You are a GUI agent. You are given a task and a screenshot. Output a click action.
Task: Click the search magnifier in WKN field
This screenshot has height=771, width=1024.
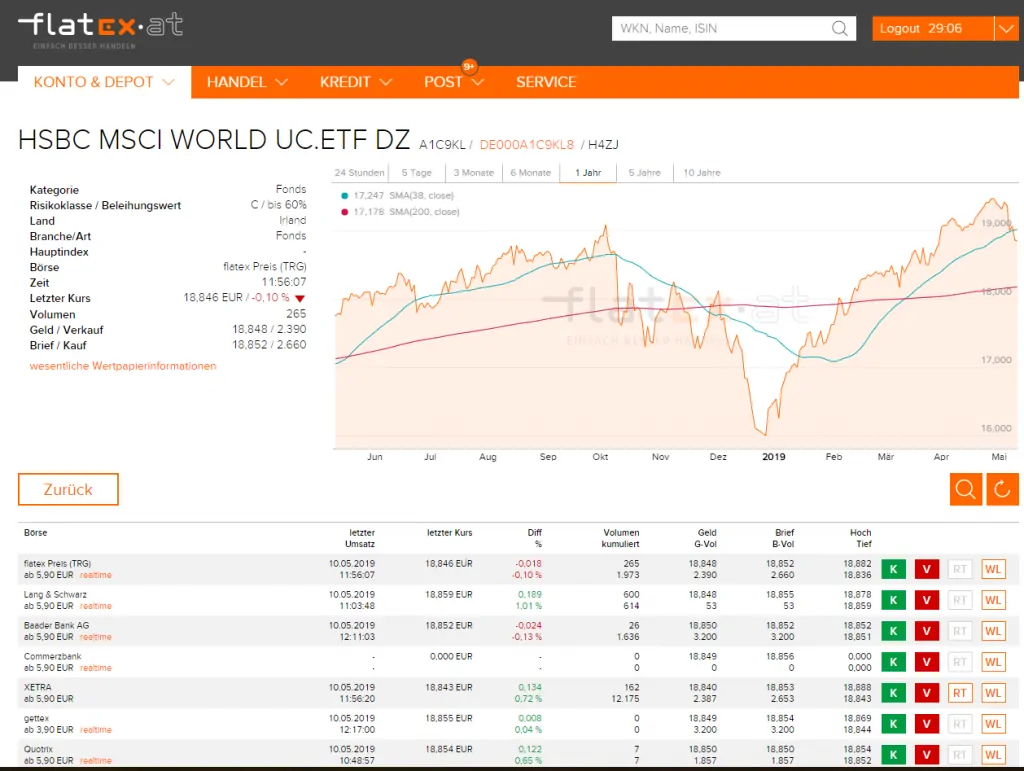840,29
